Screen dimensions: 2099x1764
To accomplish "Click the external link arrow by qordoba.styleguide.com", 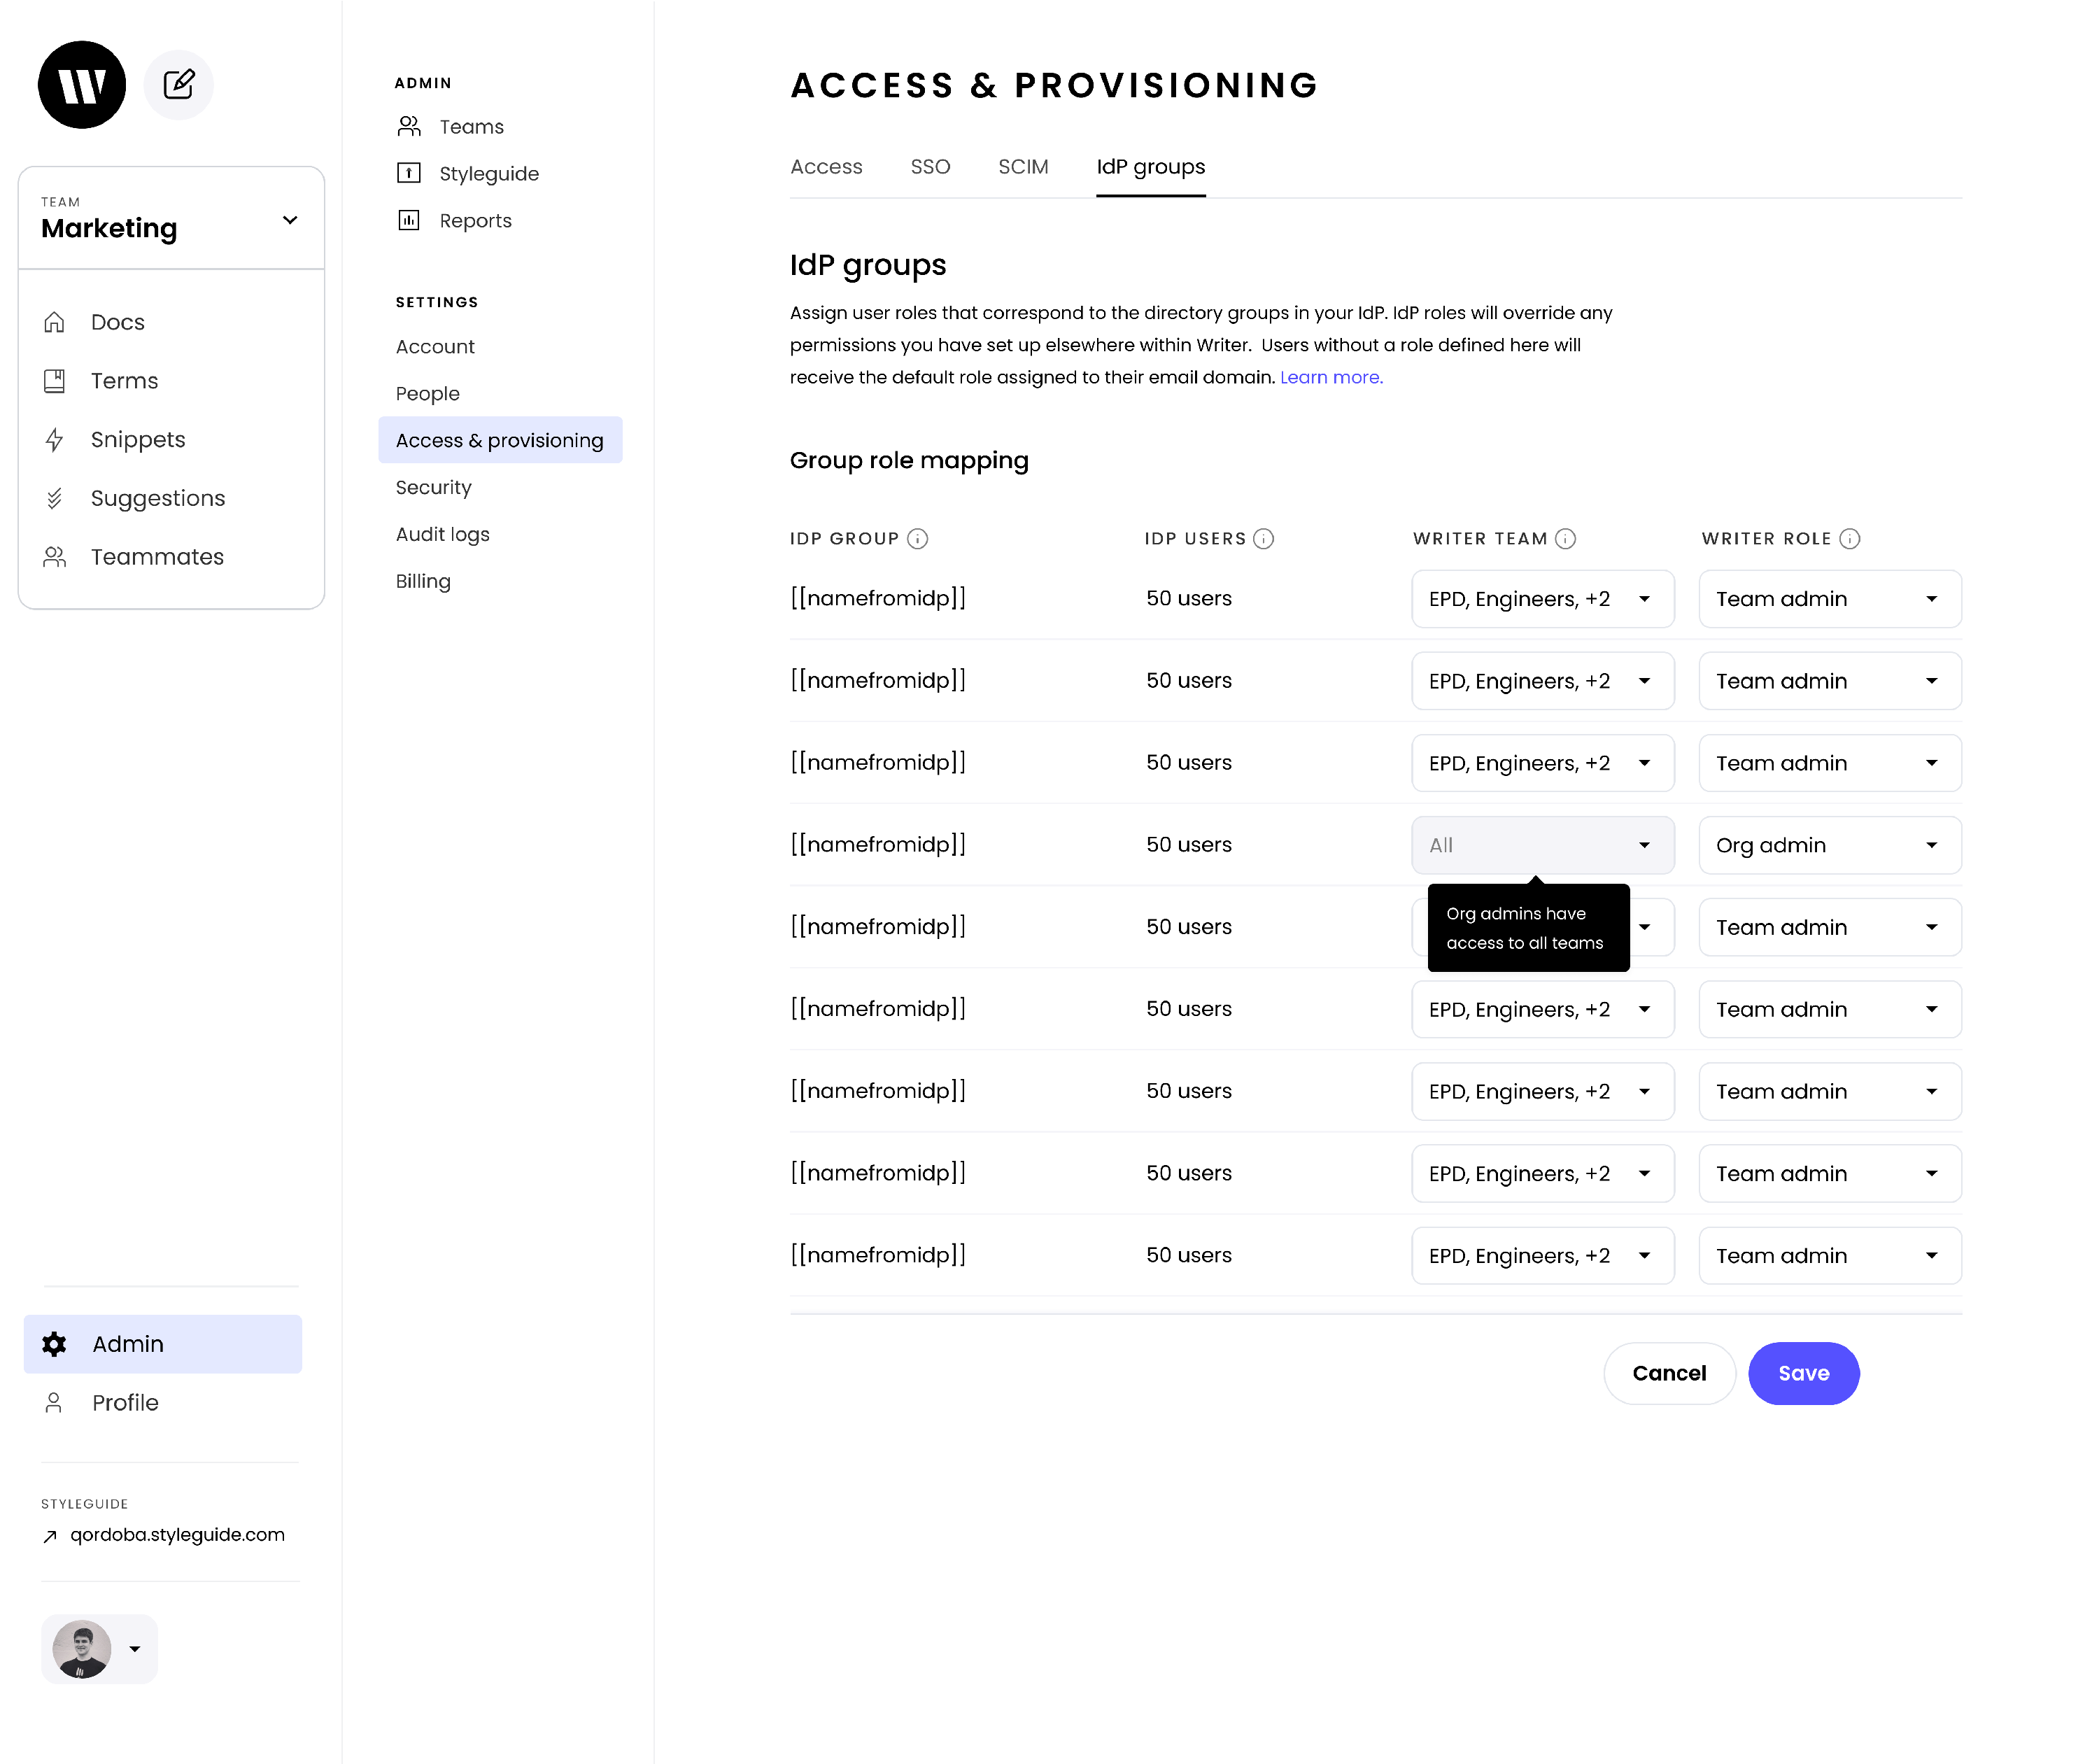I will click(50, 1537).
